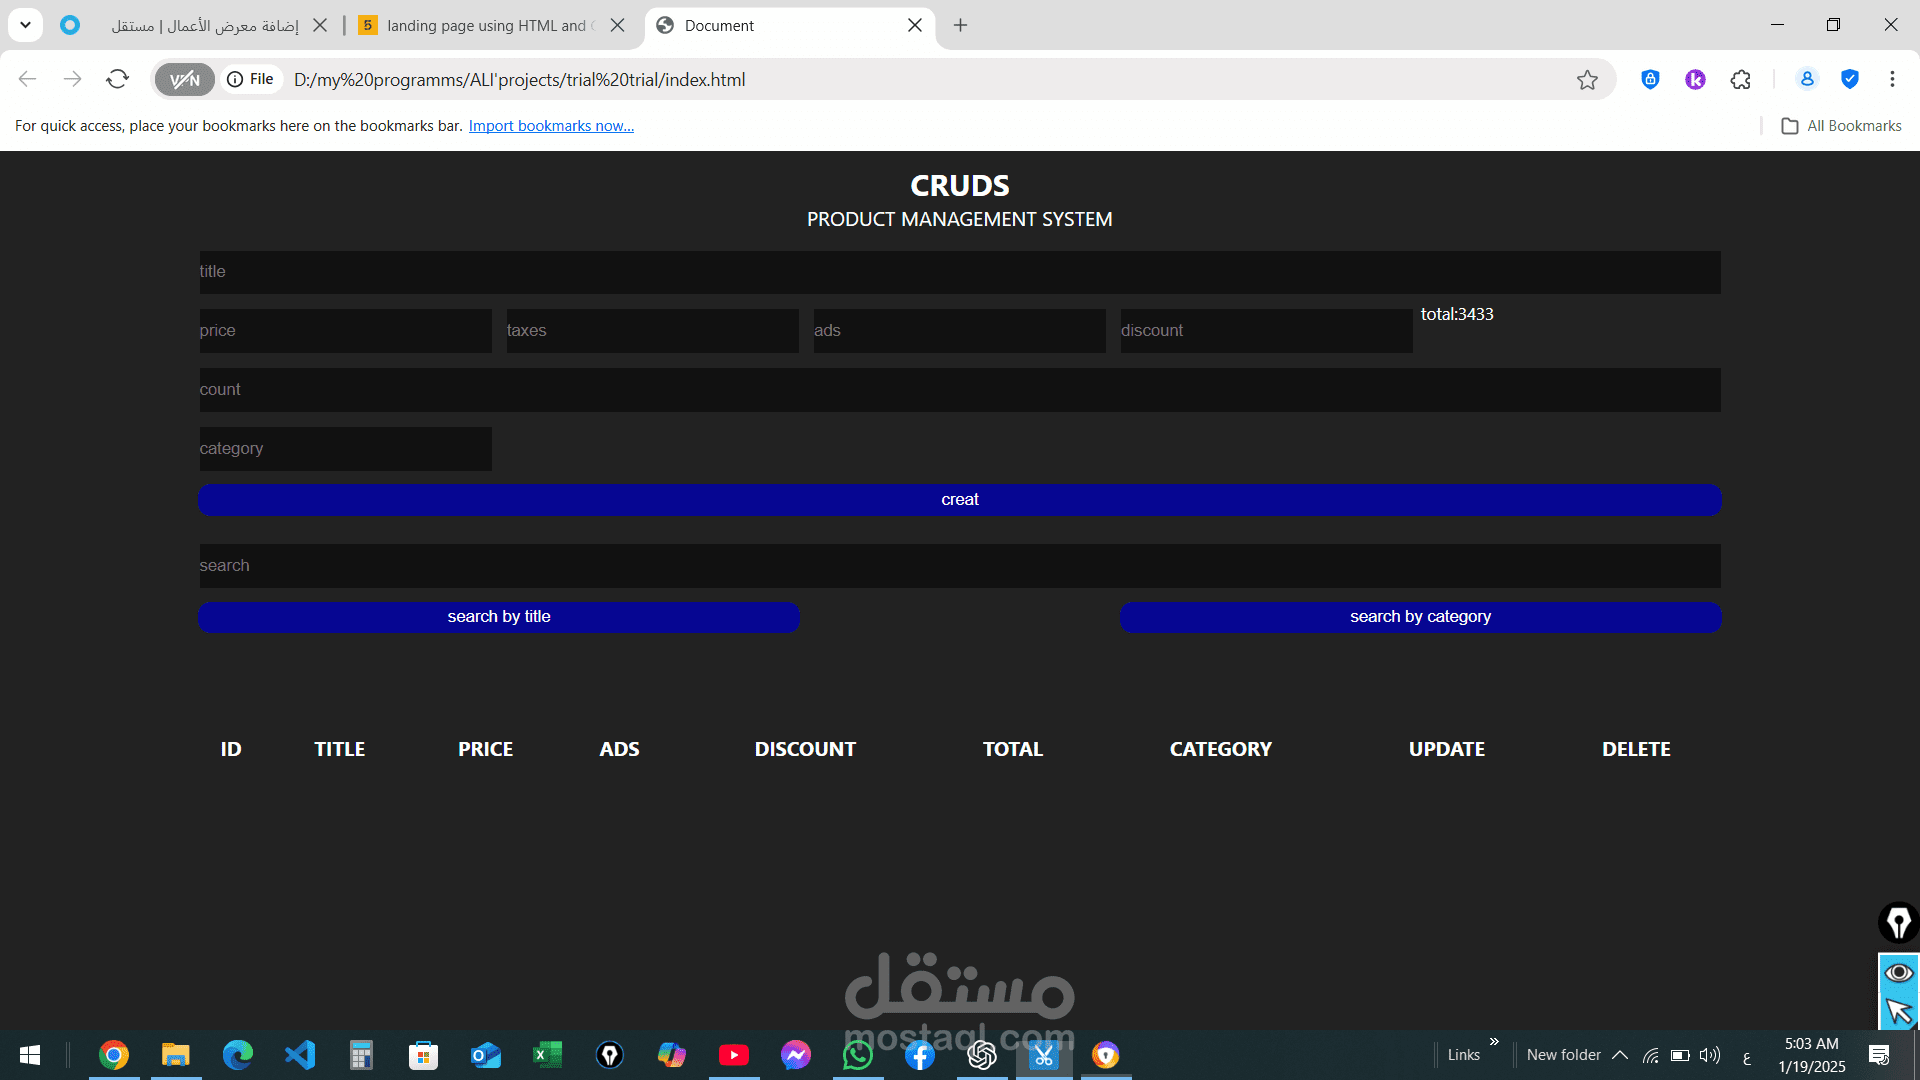This screenshot has height=1080, width=1920.
Task: Toggle the eye visibility icon on right edge
Action: (1897, 971)
